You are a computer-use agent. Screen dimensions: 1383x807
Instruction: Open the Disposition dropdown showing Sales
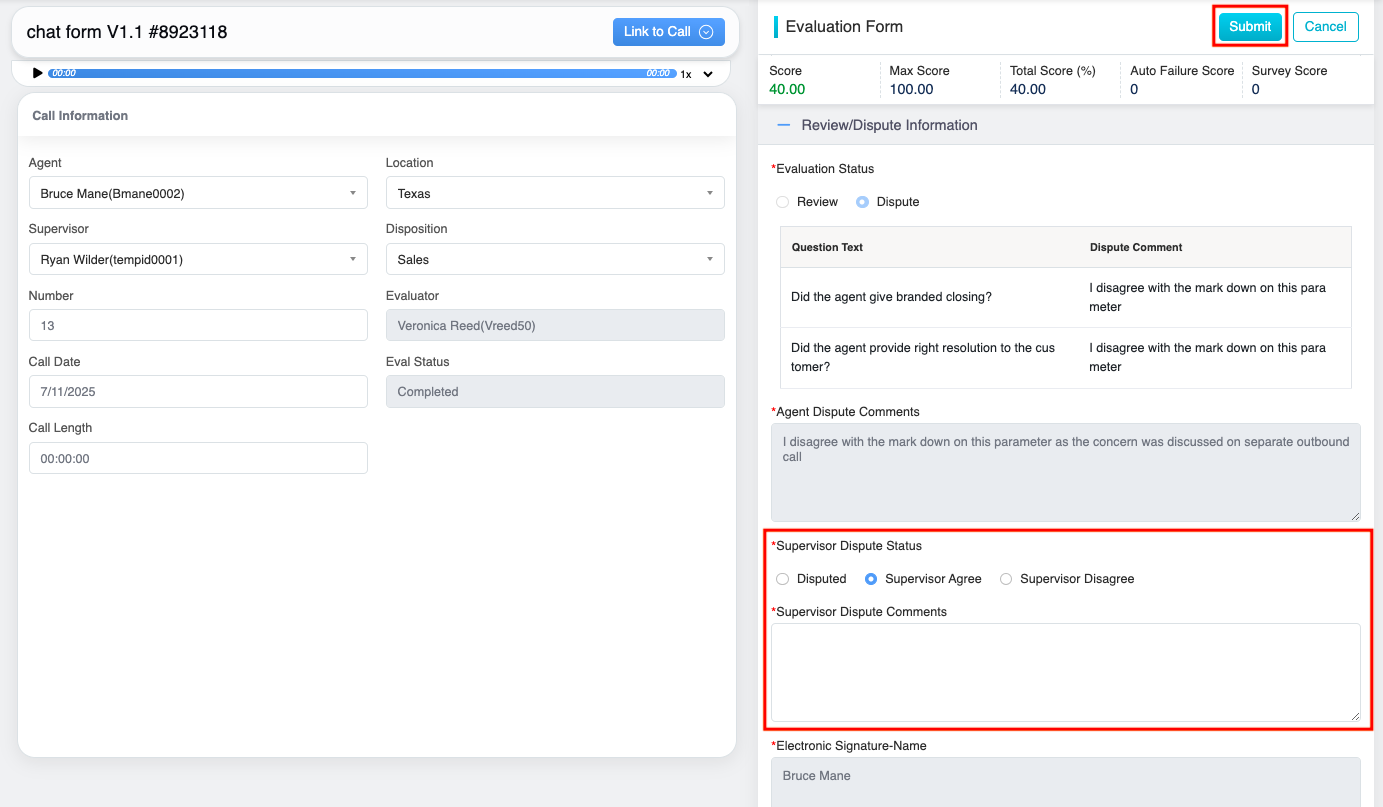coord(555,259)
